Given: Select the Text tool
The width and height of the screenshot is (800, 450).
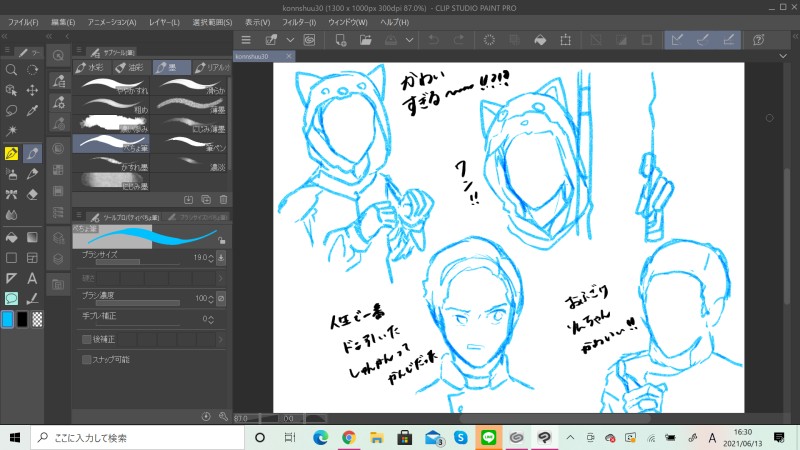Looking at the screenshot, I should pyautogui.click(x=32, y=278).
